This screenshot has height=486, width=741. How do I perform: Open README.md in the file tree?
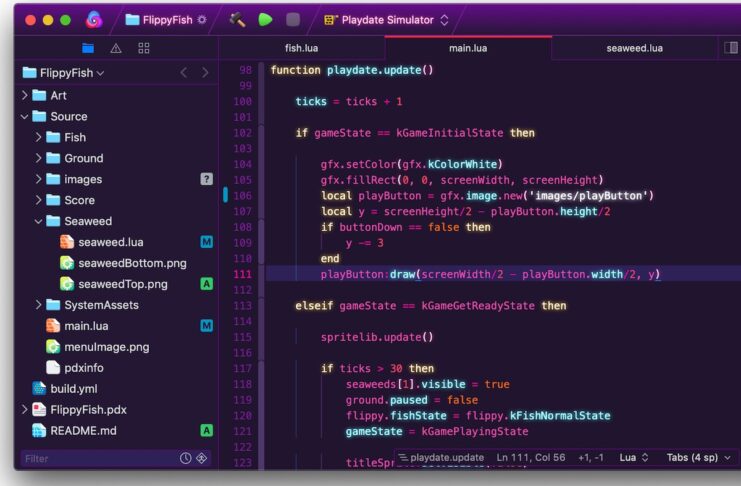click(83, 430)
